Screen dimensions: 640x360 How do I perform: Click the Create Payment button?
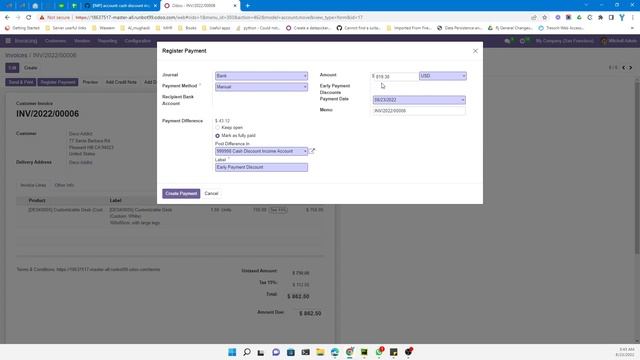click(x=181, y=193)
